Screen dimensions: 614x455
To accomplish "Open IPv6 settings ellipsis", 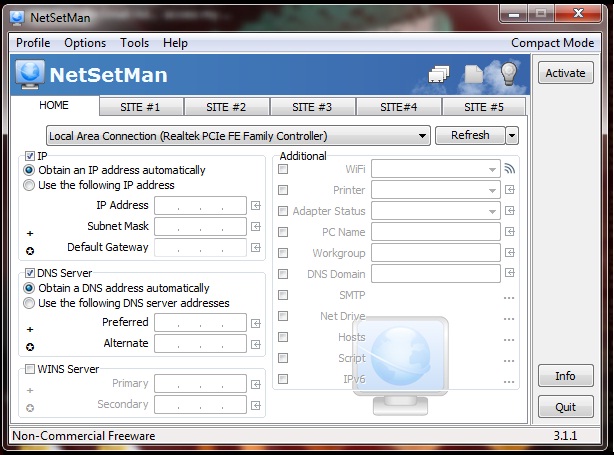I will (509, 382).
